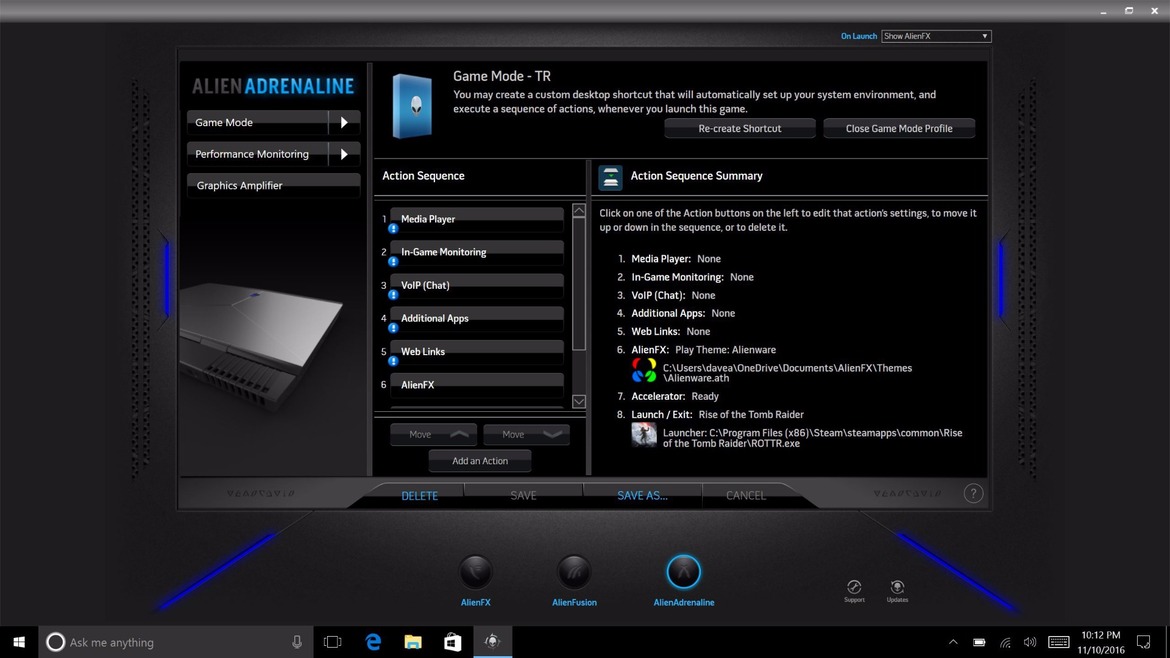Open the touch keyboard tray icon

pos(1059,642)
